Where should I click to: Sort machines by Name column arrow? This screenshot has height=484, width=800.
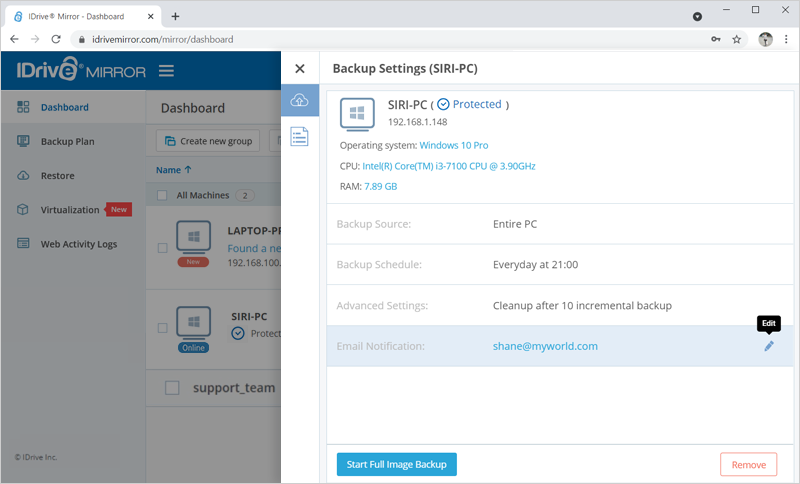click(188, 170)
